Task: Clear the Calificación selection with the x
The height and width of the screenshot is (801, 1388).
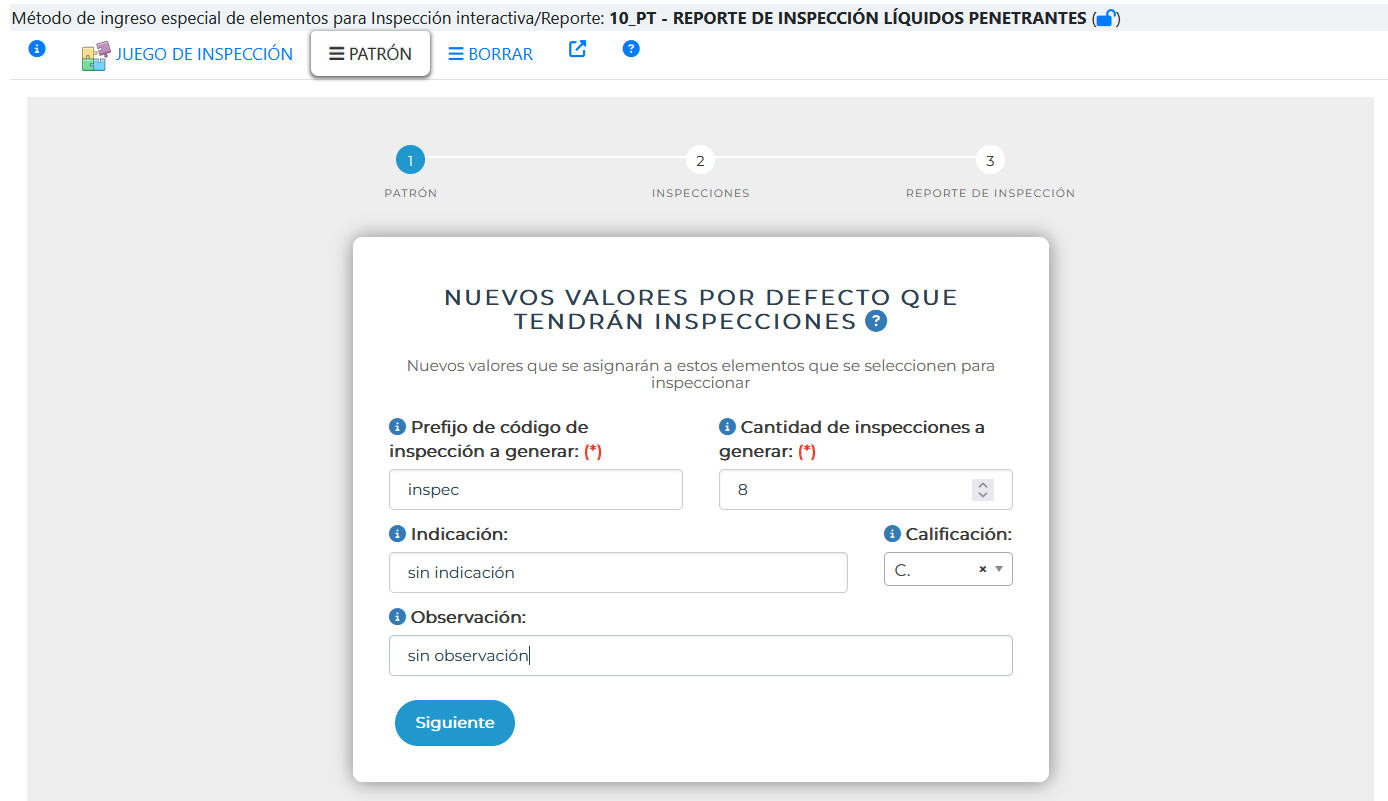Action: coord(982,569)
